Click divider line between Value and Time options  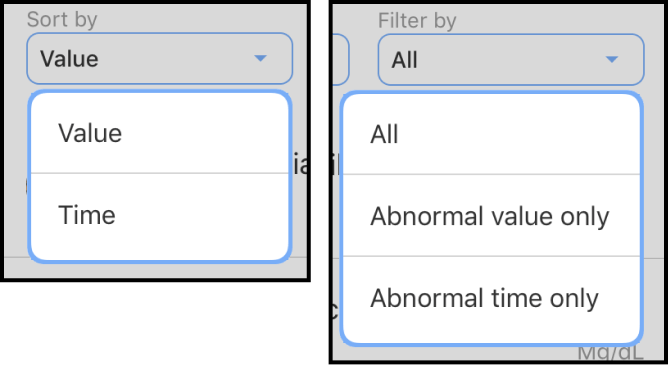(x=159, y=173)
